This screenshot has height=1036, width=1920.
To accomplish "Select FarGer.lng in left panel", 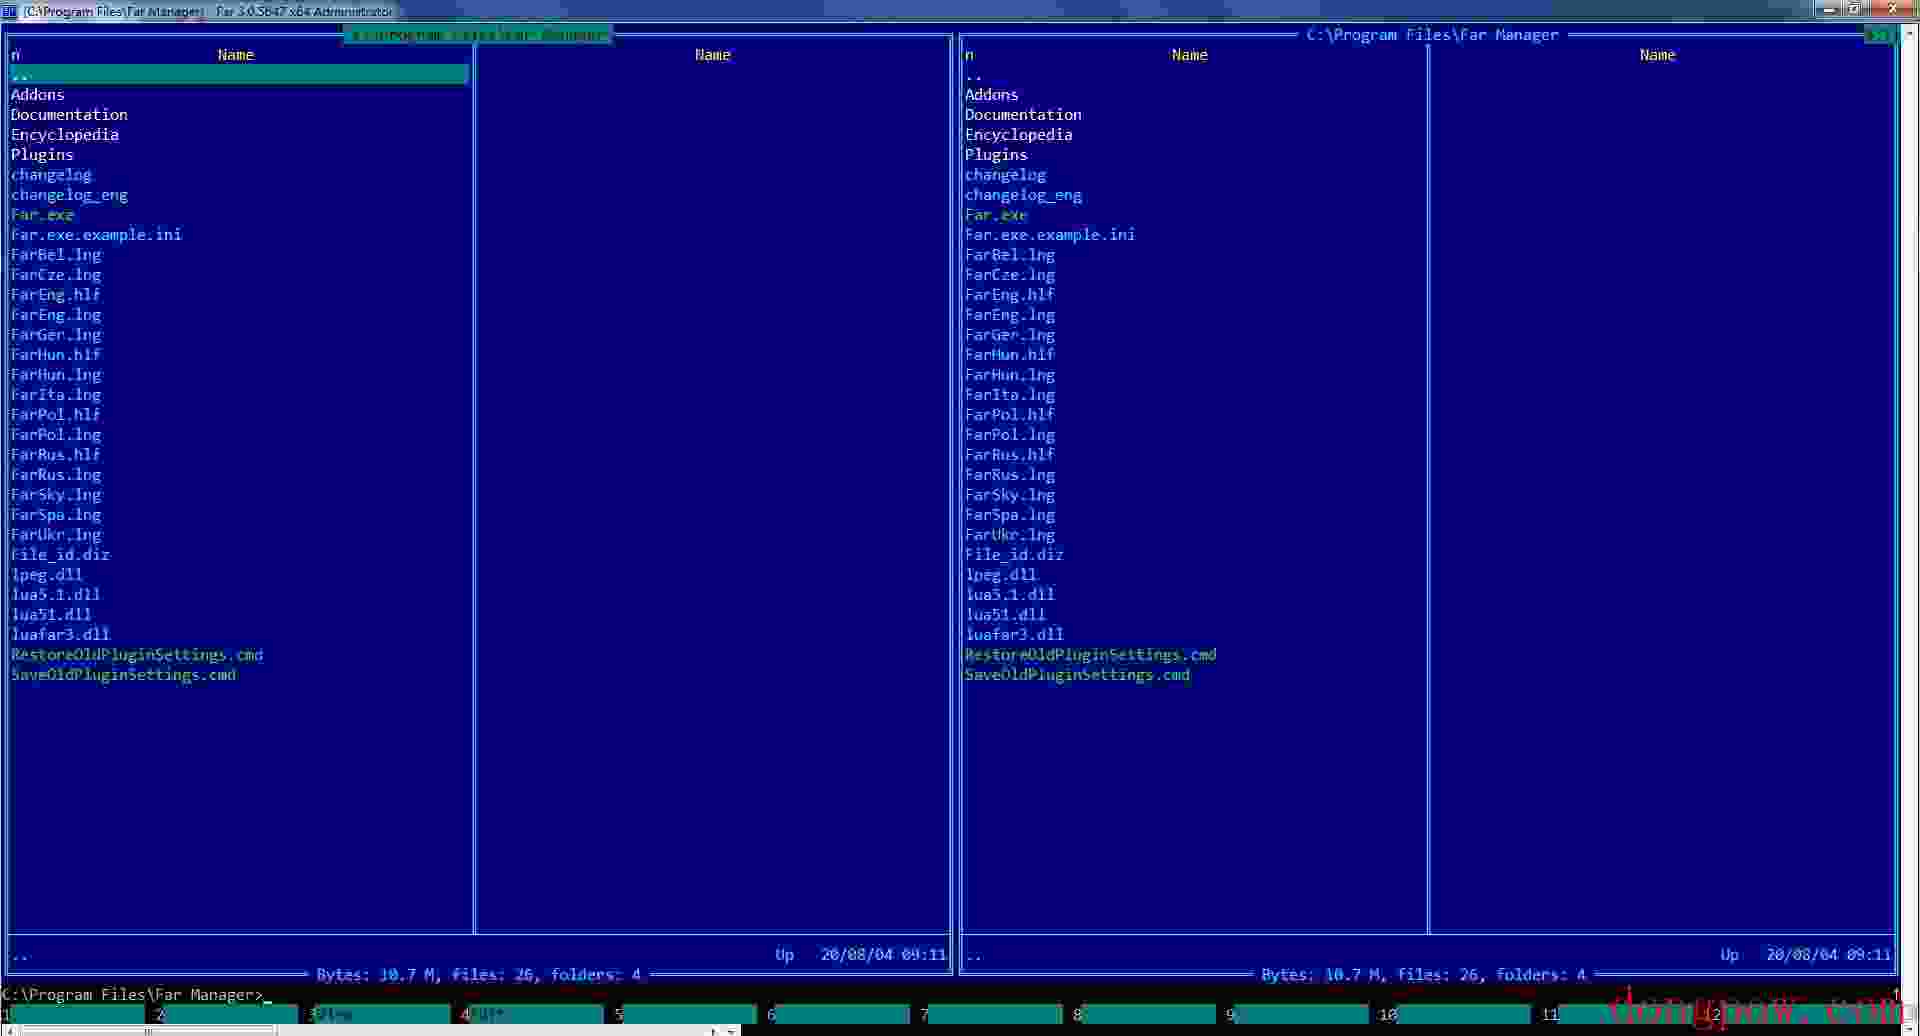I will pyautogui.click(x=56, y=335).
